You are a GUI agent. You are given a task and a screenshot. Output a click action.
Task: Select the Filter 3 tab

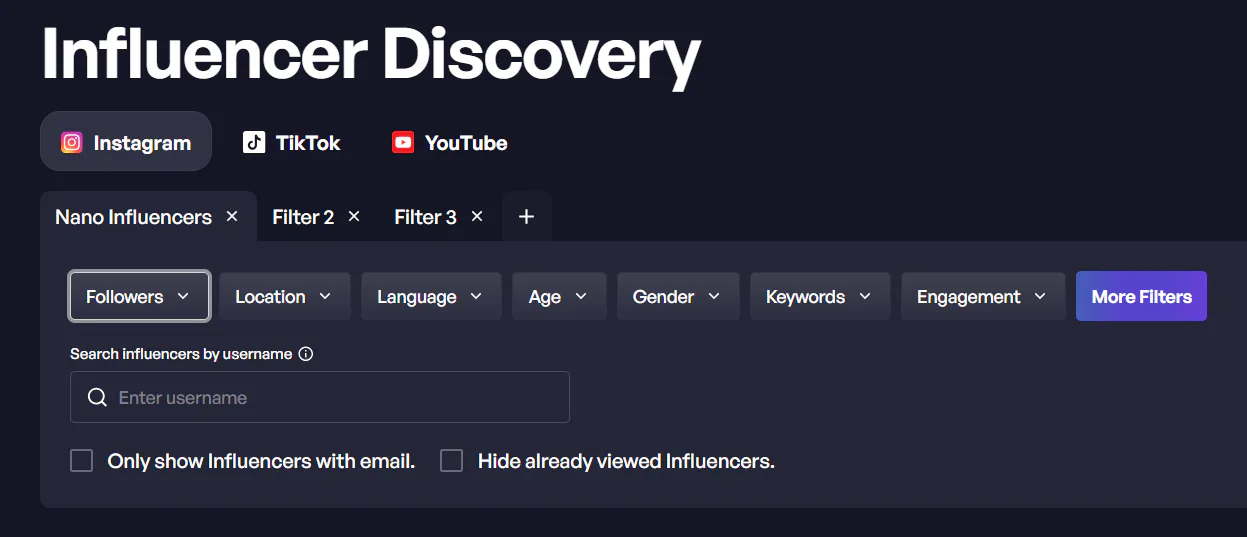click(425, 217)
